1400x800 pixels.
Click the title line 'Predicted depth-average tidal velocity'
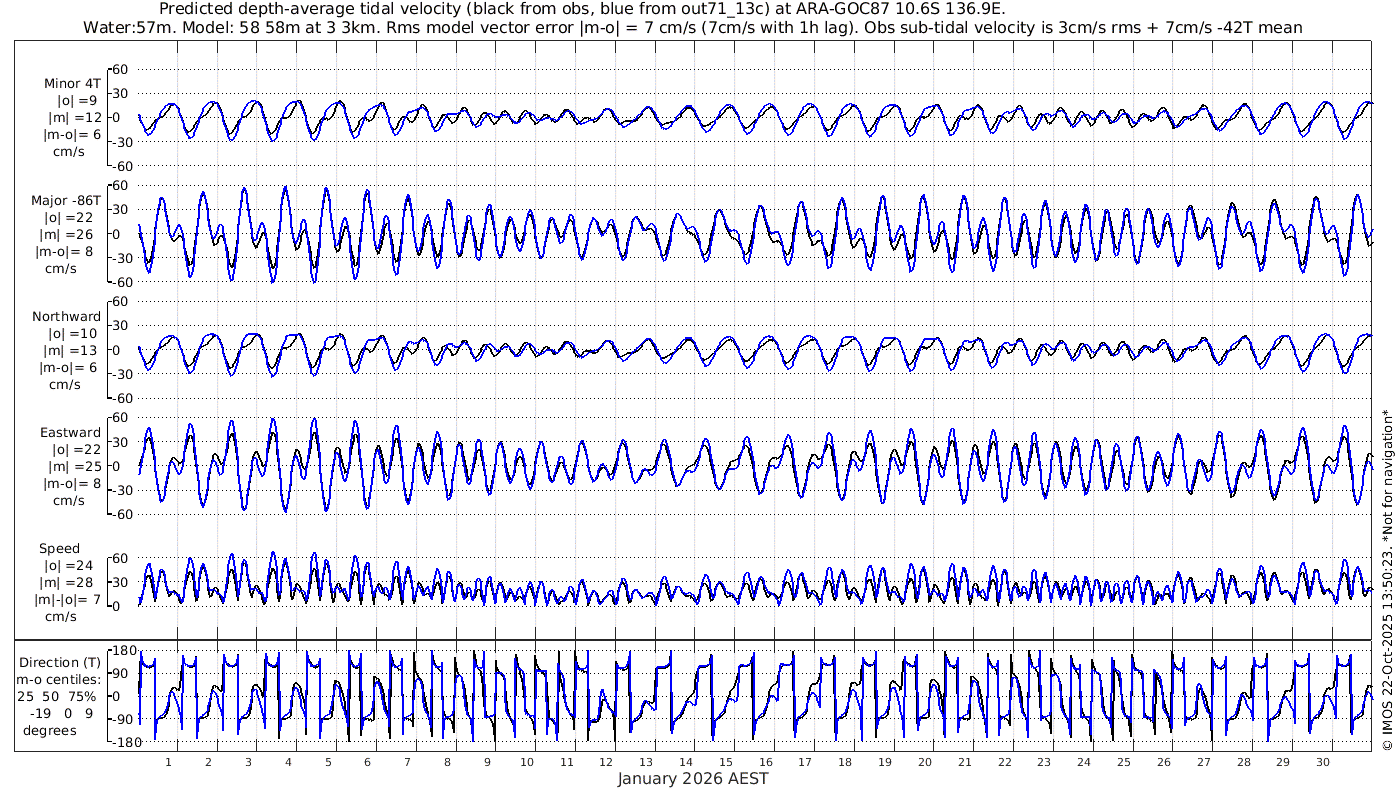(x=582, y=9)
